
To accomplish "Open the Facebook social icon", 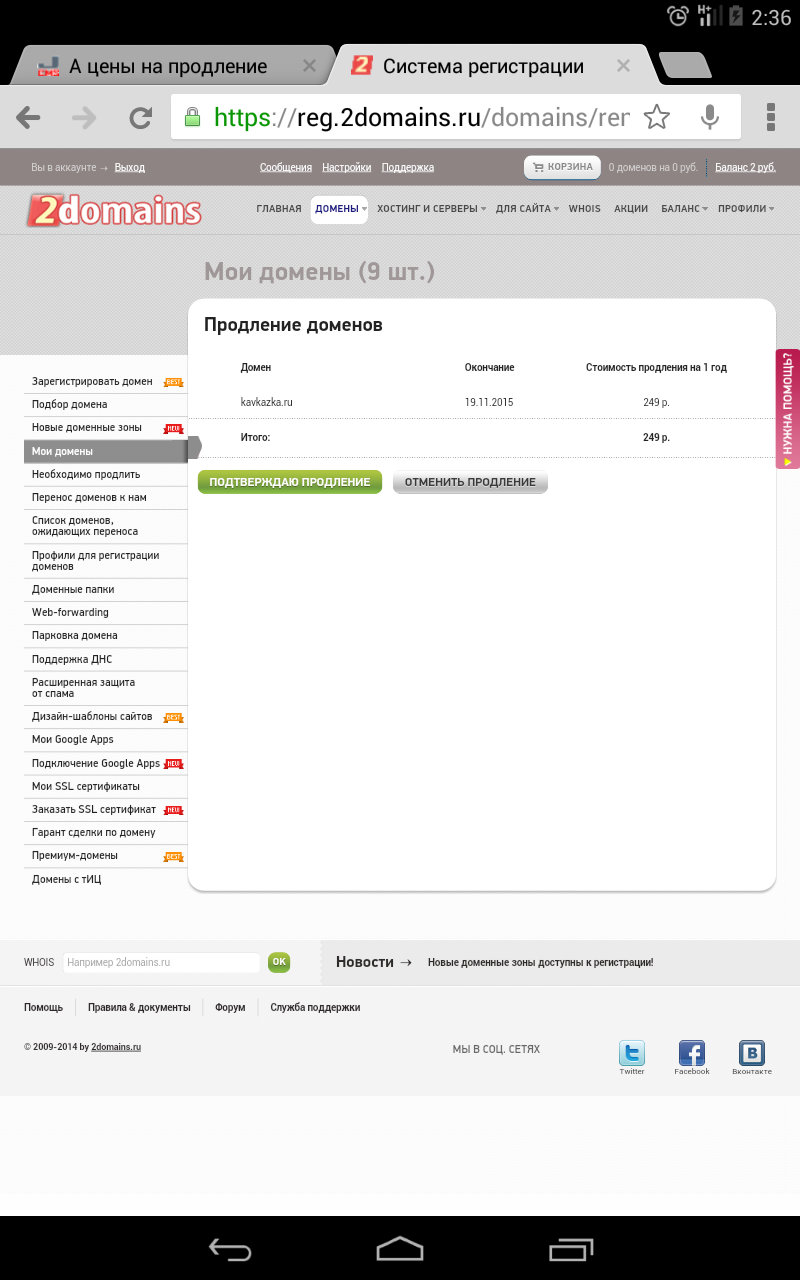I will tap(692, 1054).
